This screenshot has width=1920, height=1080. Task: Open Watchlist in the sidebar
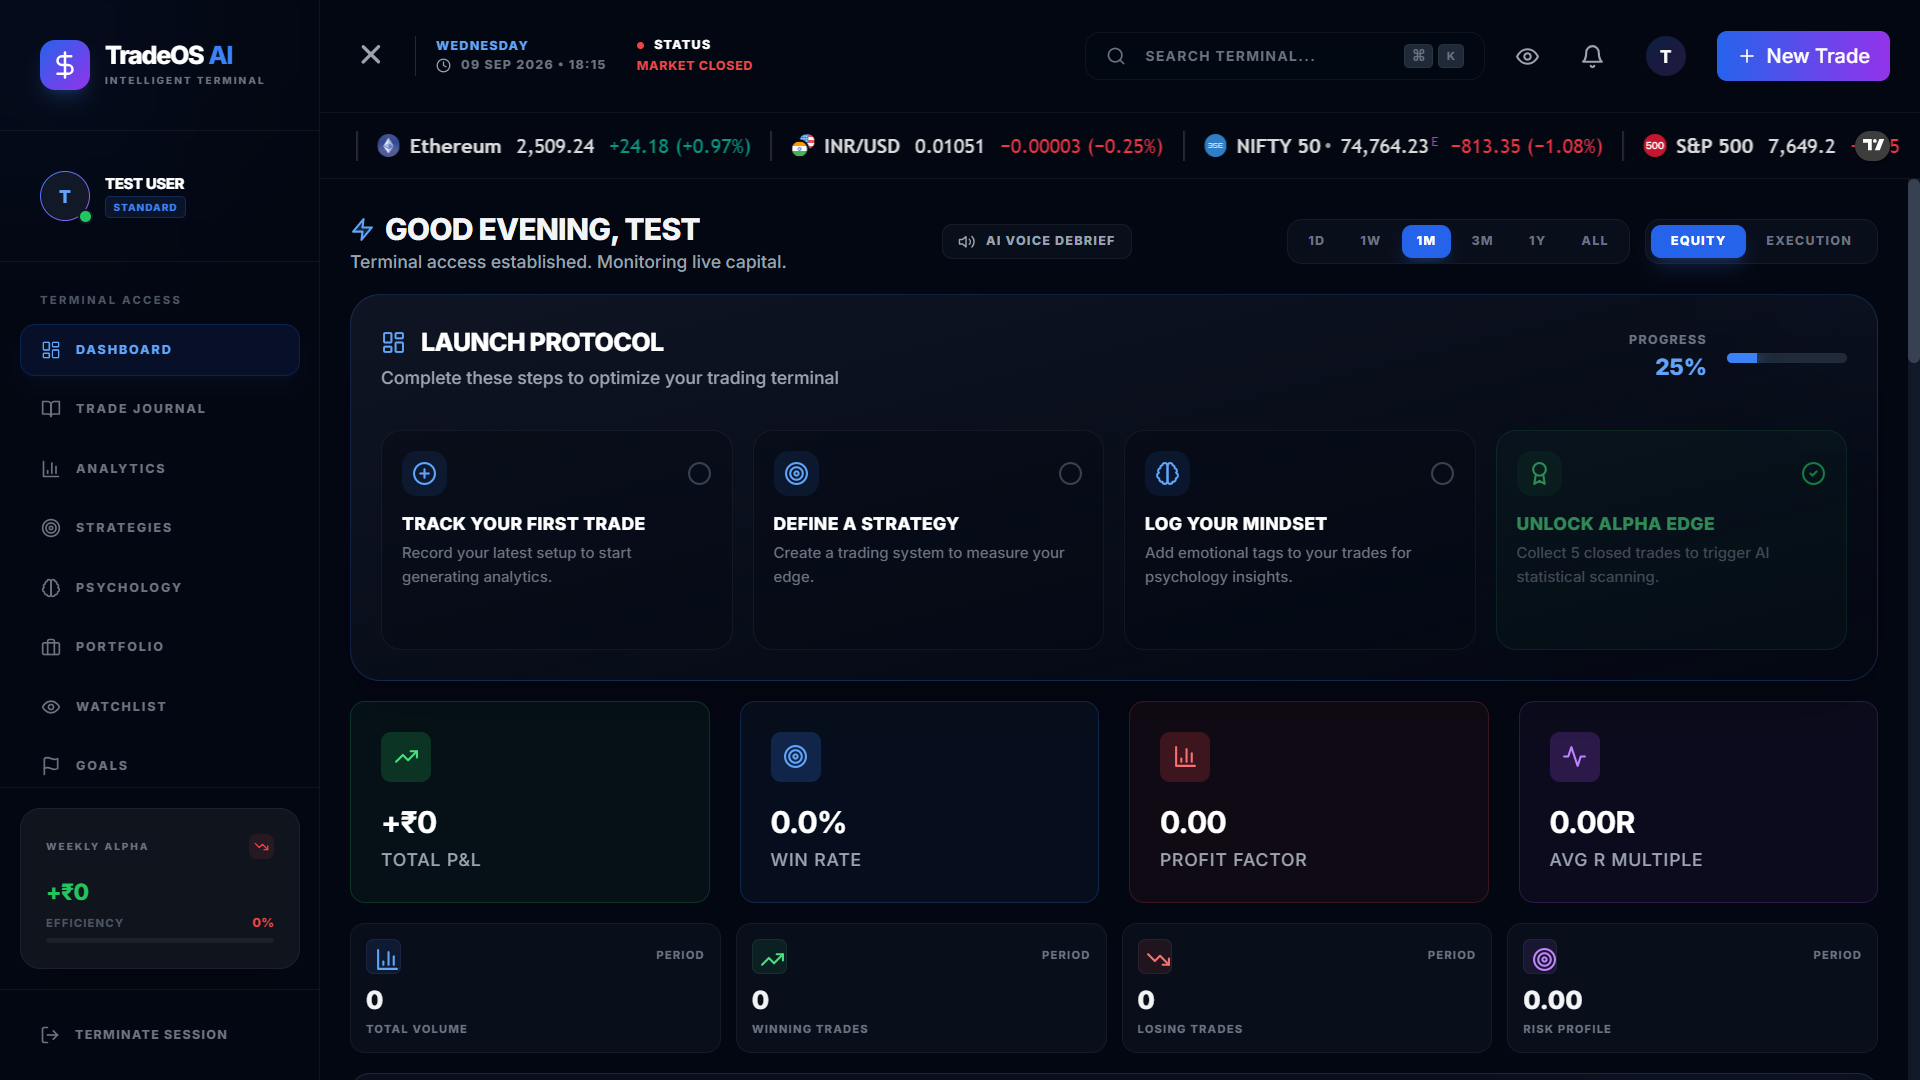160,707
